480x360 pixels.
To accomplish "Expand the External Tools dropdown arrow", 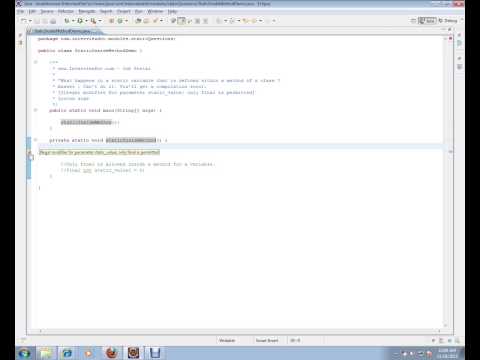I will (x=100, y=21).
